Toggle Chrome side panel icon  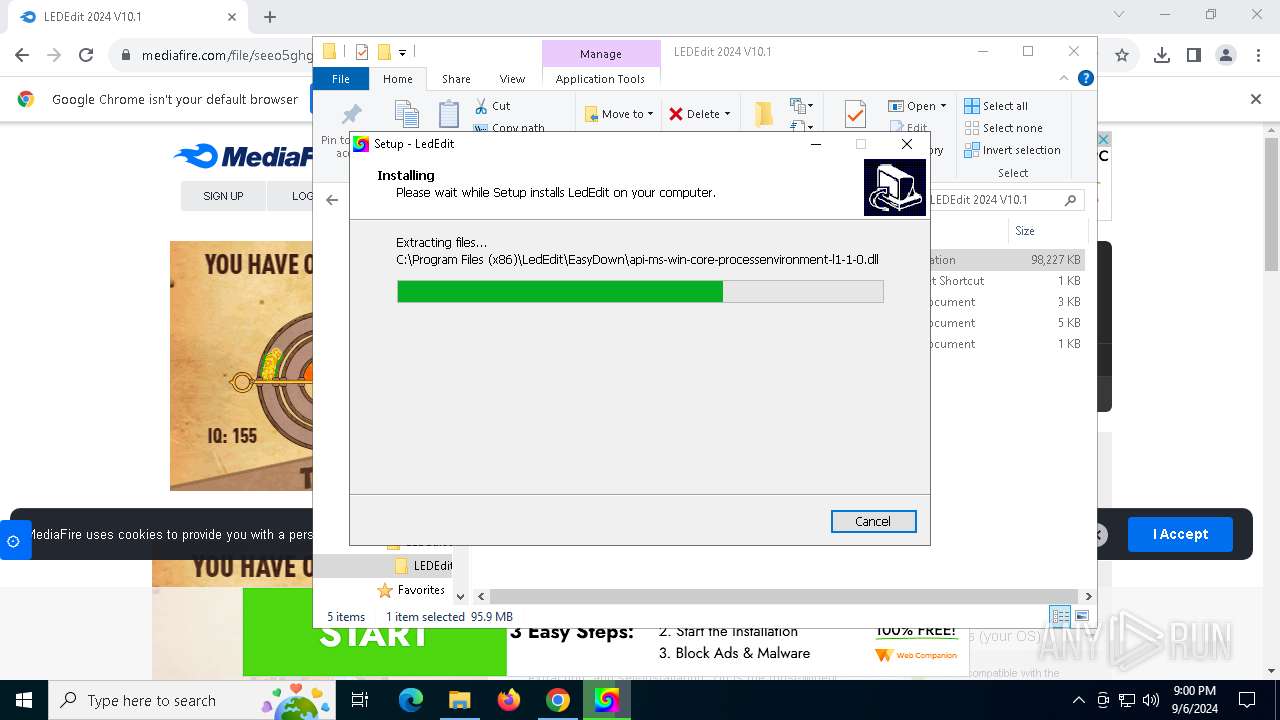(x=1194, y=56)
